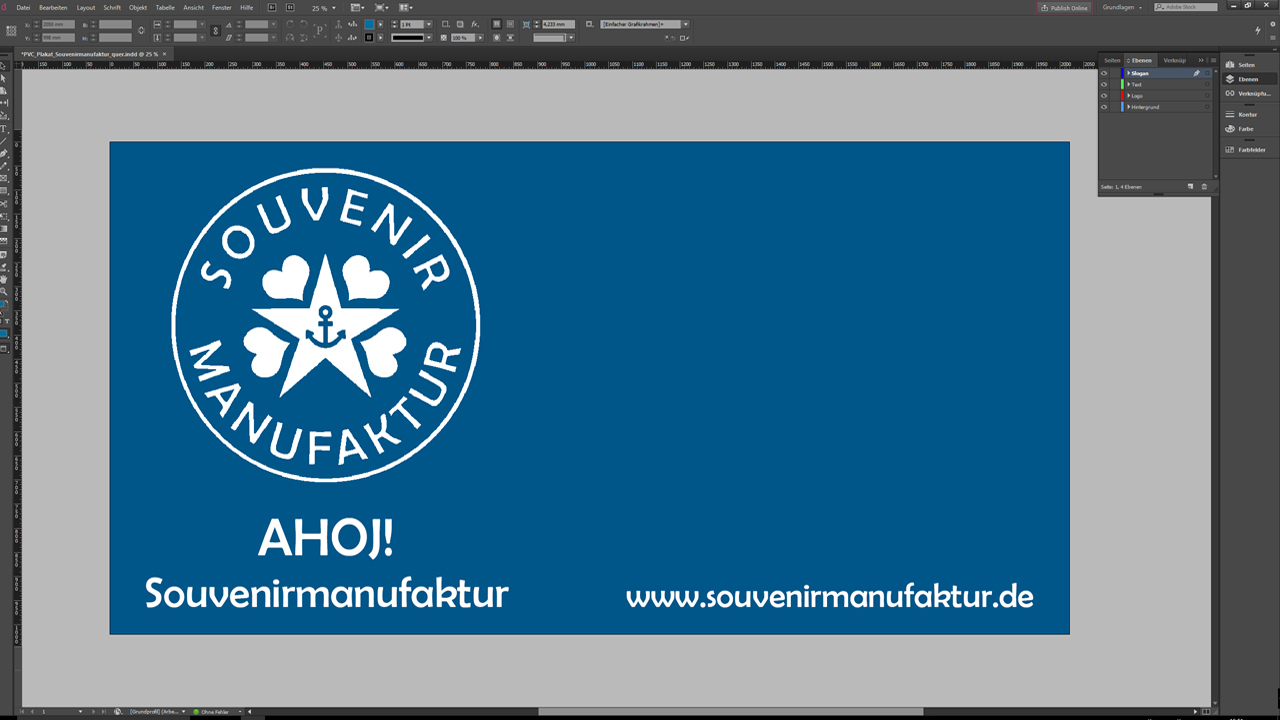1280x720 pixels.
Task: Click the X position input field
Action: tap(58, 24)
